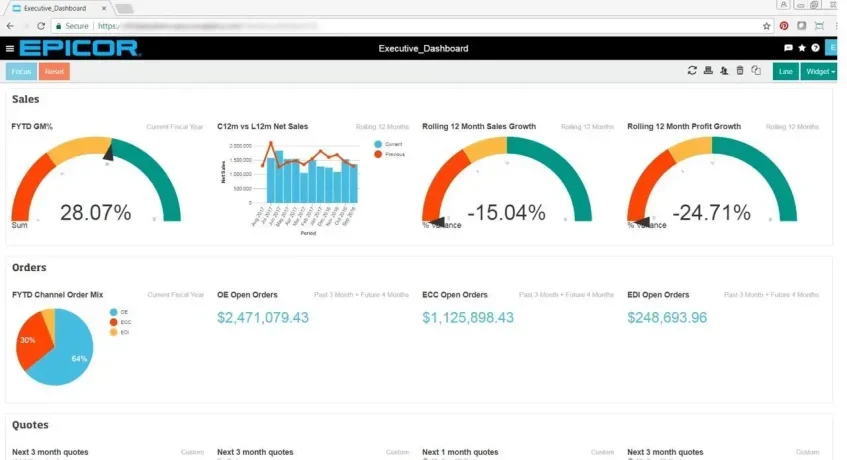Click the $1,125,898.43 ECC Open Orders amount
The image size is (847, 460).
coord(468,317)
